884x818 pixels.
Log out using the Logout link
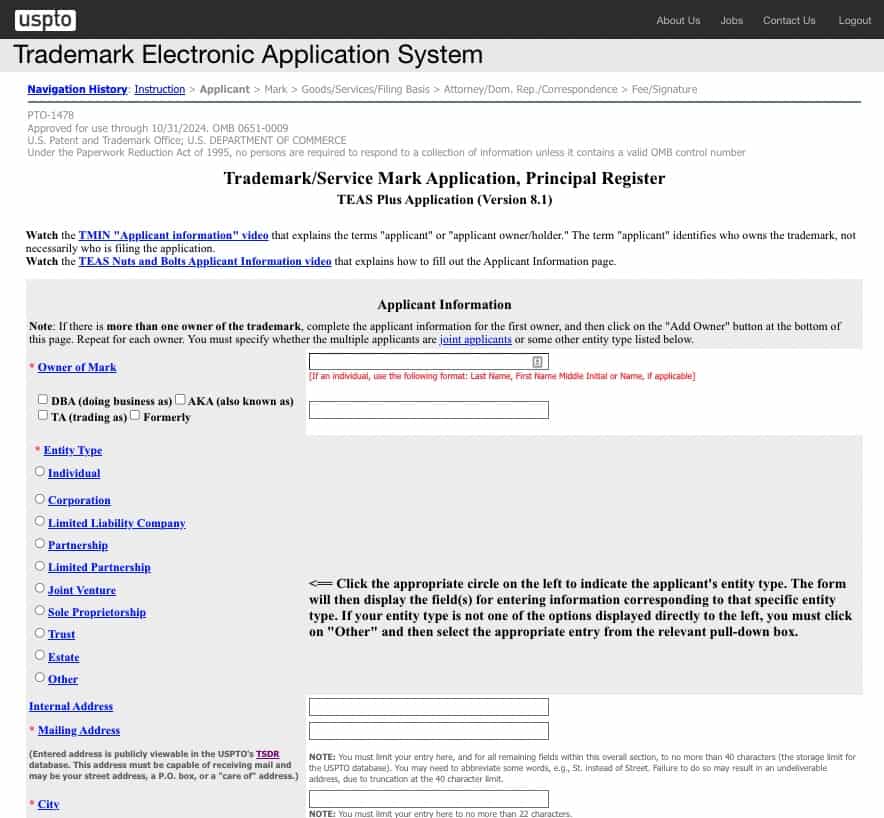point(855,20)
